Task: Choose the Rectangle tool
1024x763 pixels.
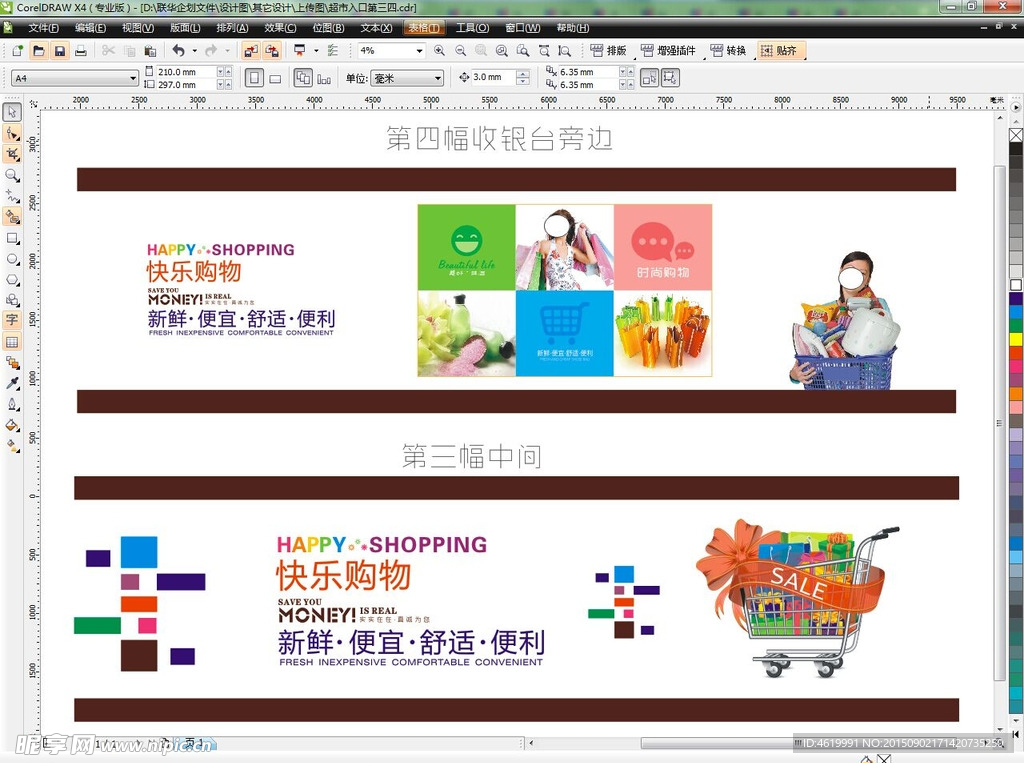Action: click(x=12, y=238)
